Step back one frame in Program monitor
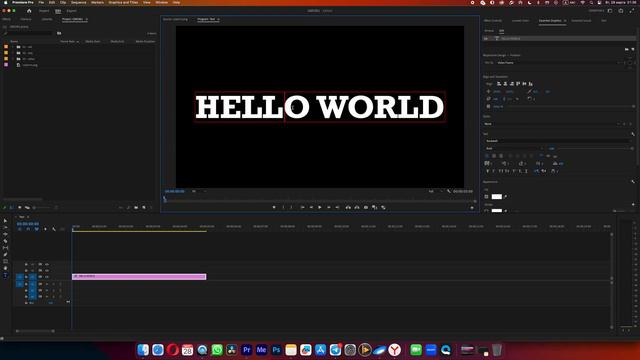 coord(311,207)
